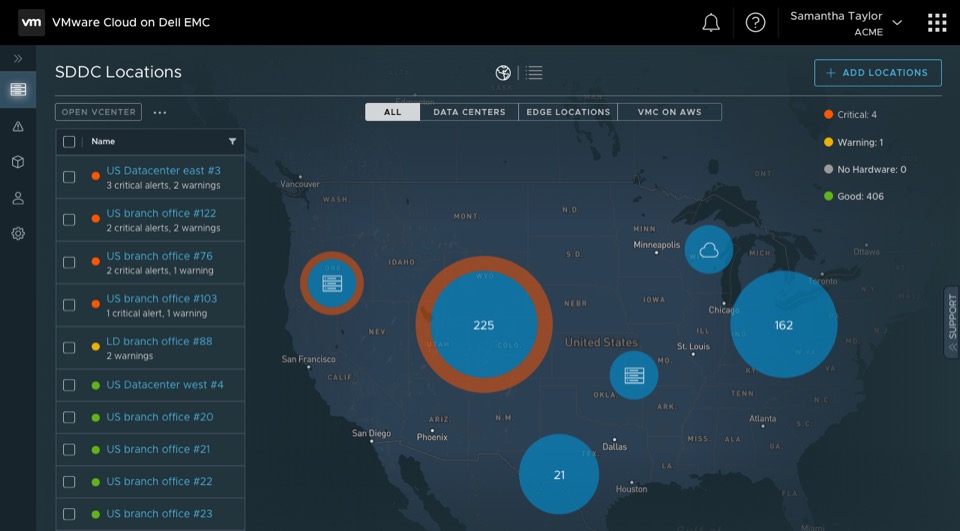Open the user sidebar icon
This screenshot has width=960, height=531.
[18, 198]
